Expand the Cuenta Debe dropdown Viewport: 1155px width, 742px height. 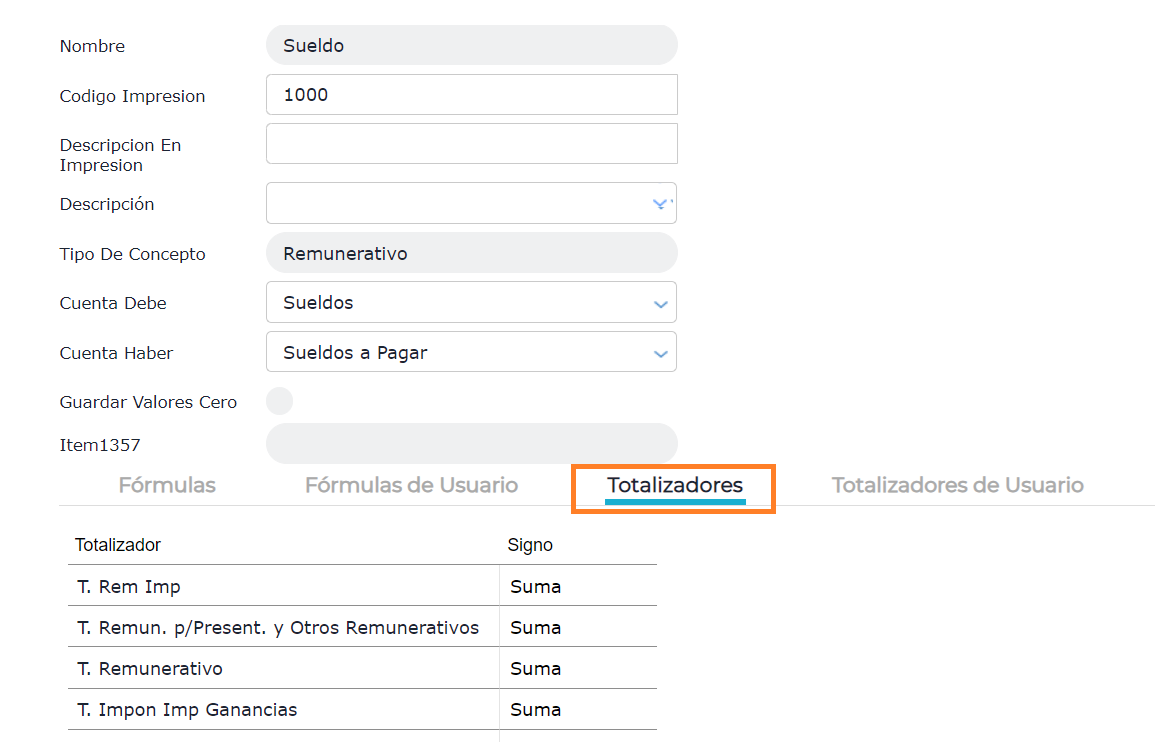coord(659,303)
